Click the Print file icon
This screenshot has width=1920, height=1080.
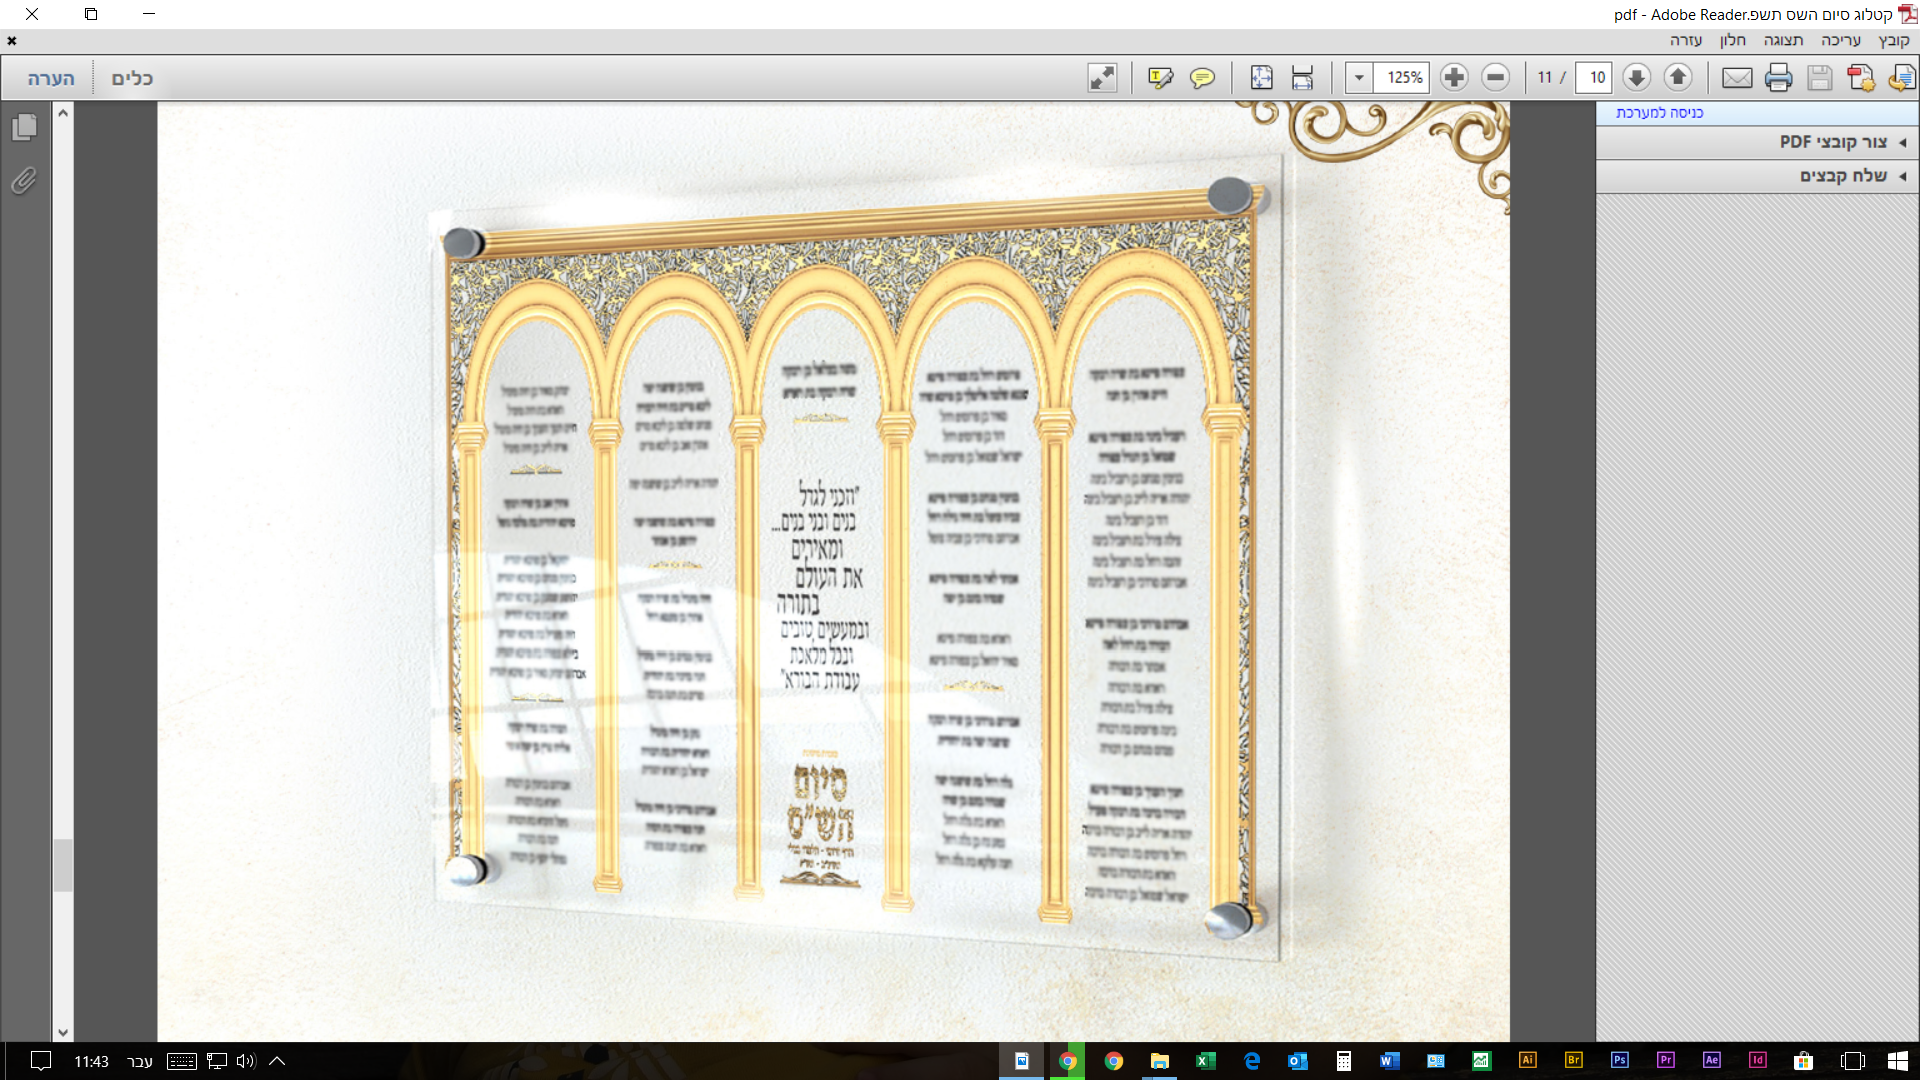[x=1778, y=78]
